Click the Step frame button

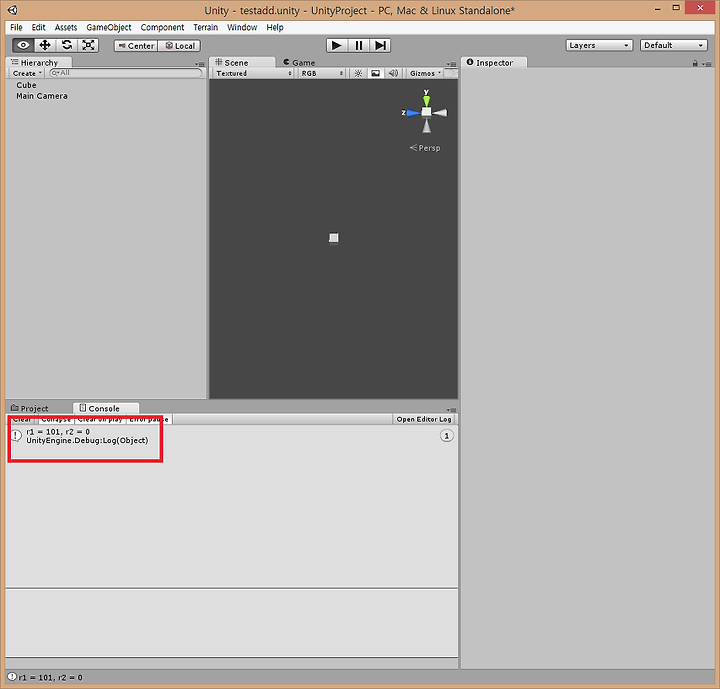[x=380, y=45]
